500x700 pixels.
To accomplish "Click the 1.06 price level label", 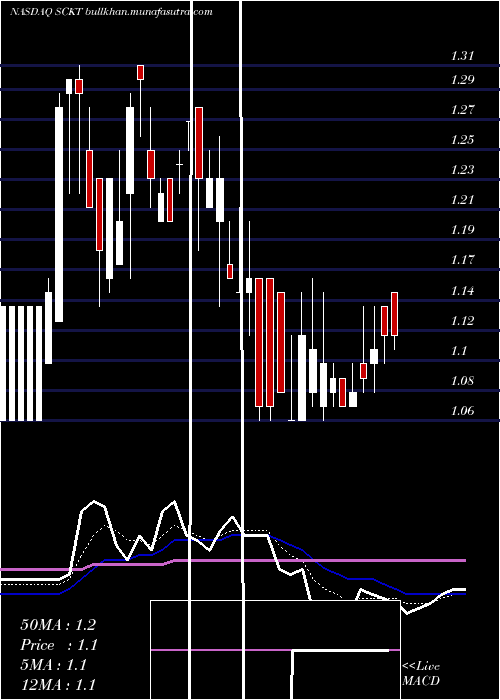I will [x=462, y=411].
